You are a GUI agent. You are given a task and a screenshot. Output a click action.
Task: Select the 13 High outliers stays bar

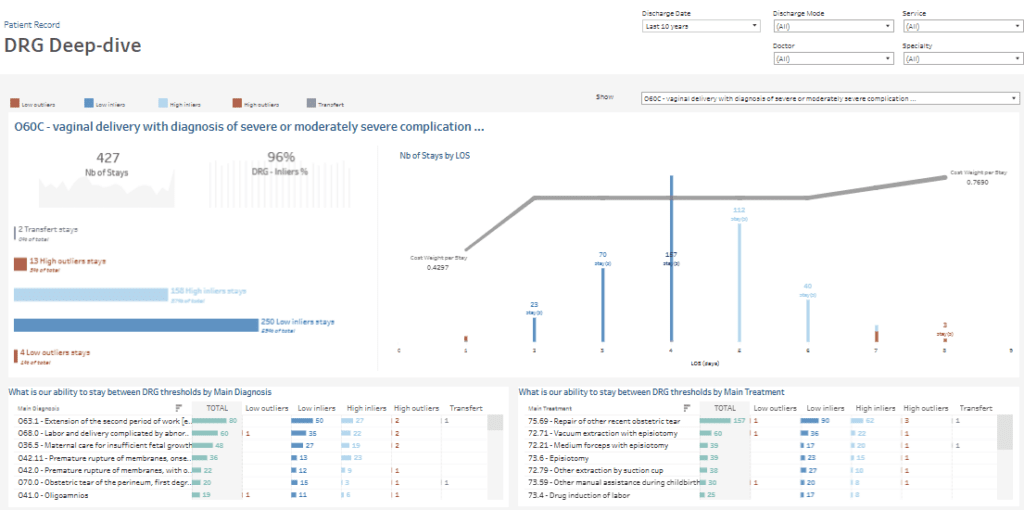click(20, 264)
